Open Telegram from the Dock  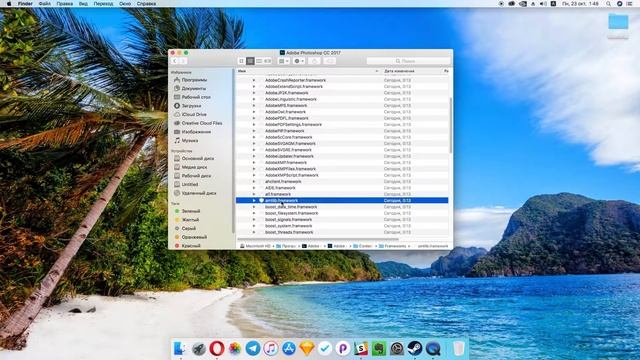(x=253, y=349)
